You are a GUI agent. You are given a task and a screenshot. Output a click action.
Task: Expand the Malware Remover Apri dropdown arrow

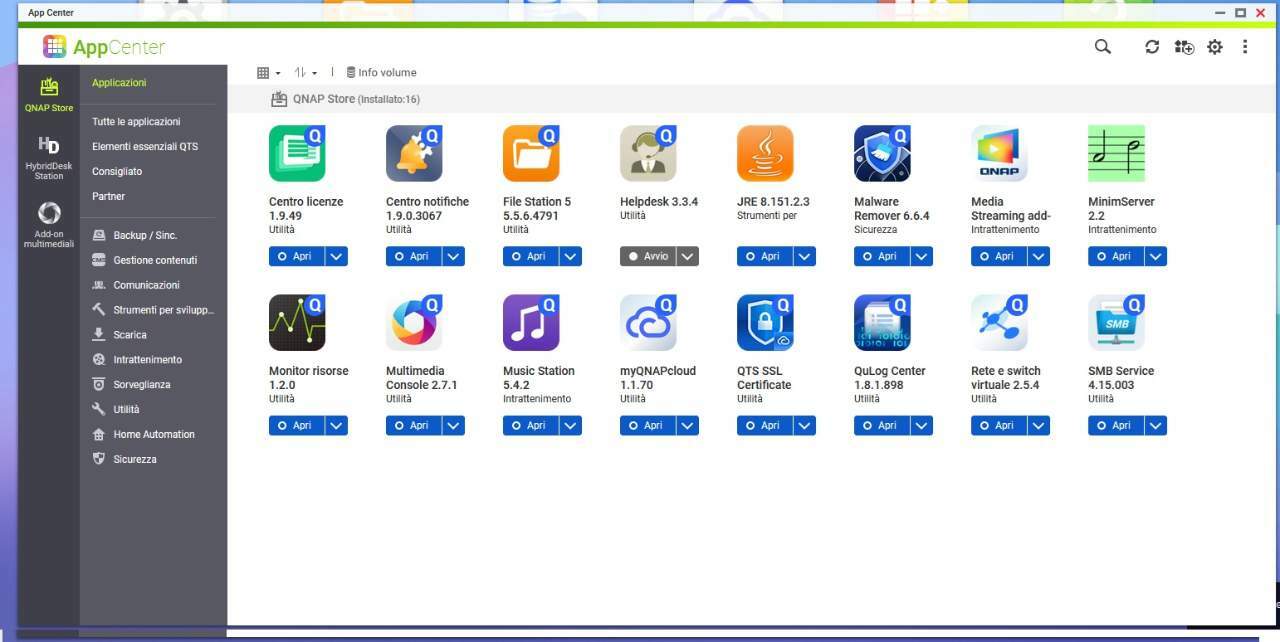click(922, 257)
